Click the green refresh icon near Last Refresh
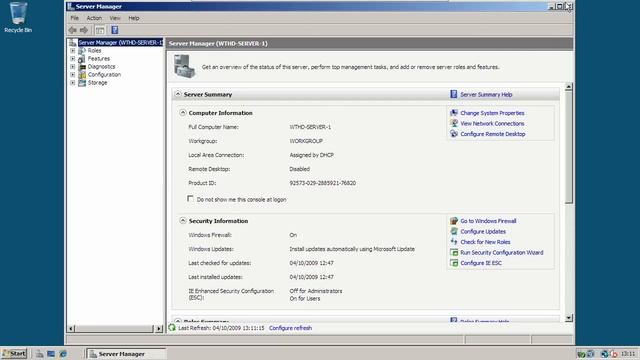 coord(172,328)
